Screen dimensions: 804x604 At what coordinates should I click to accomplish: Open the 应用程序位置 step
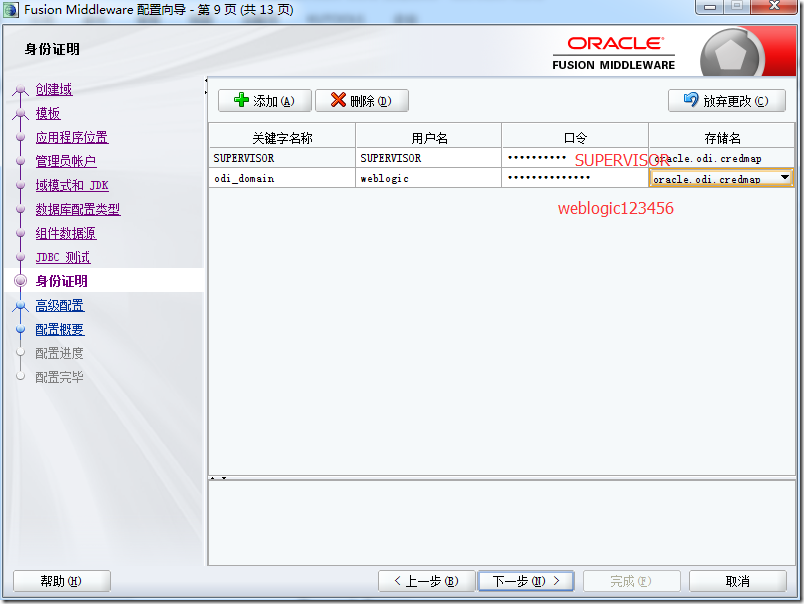click(x=72, y=137)
